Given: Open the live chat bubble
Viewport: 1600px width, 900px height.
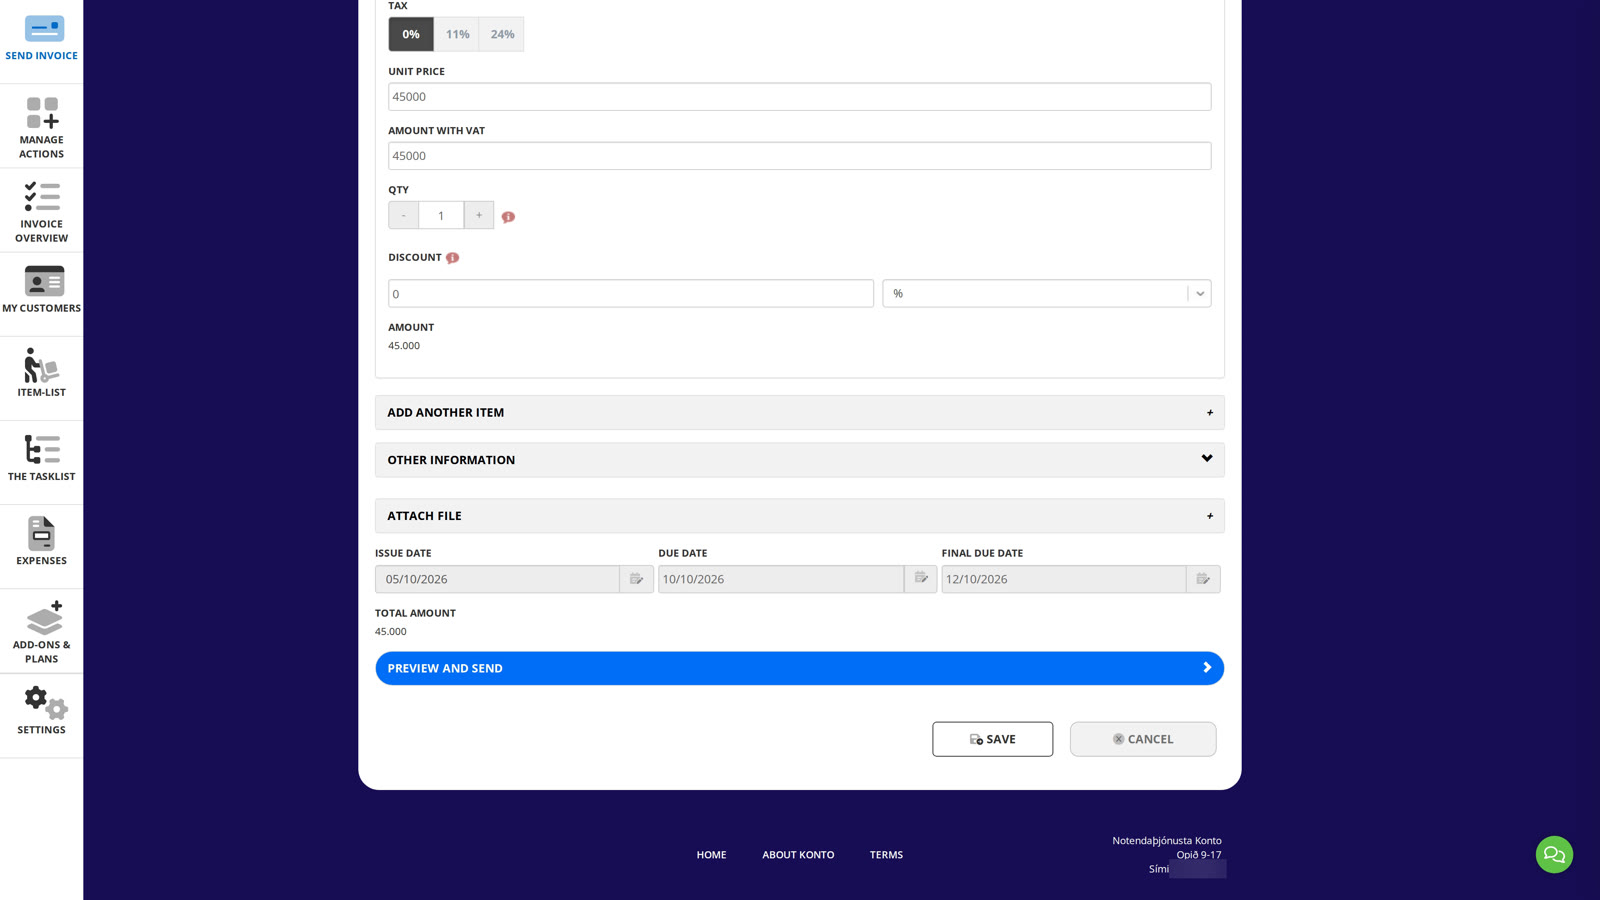Looking at the screenshot, I should [1554, 854].
